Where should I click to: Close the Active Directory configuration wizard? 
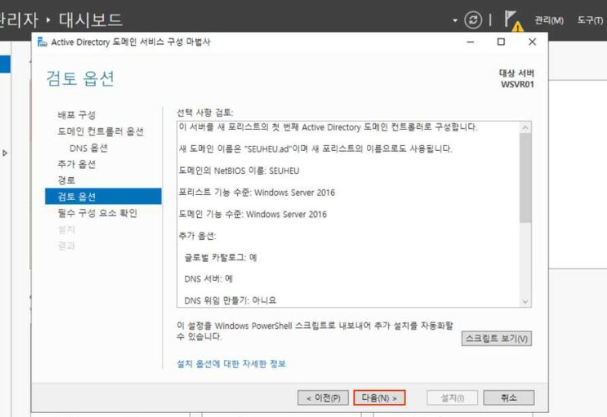pos(532,42)
